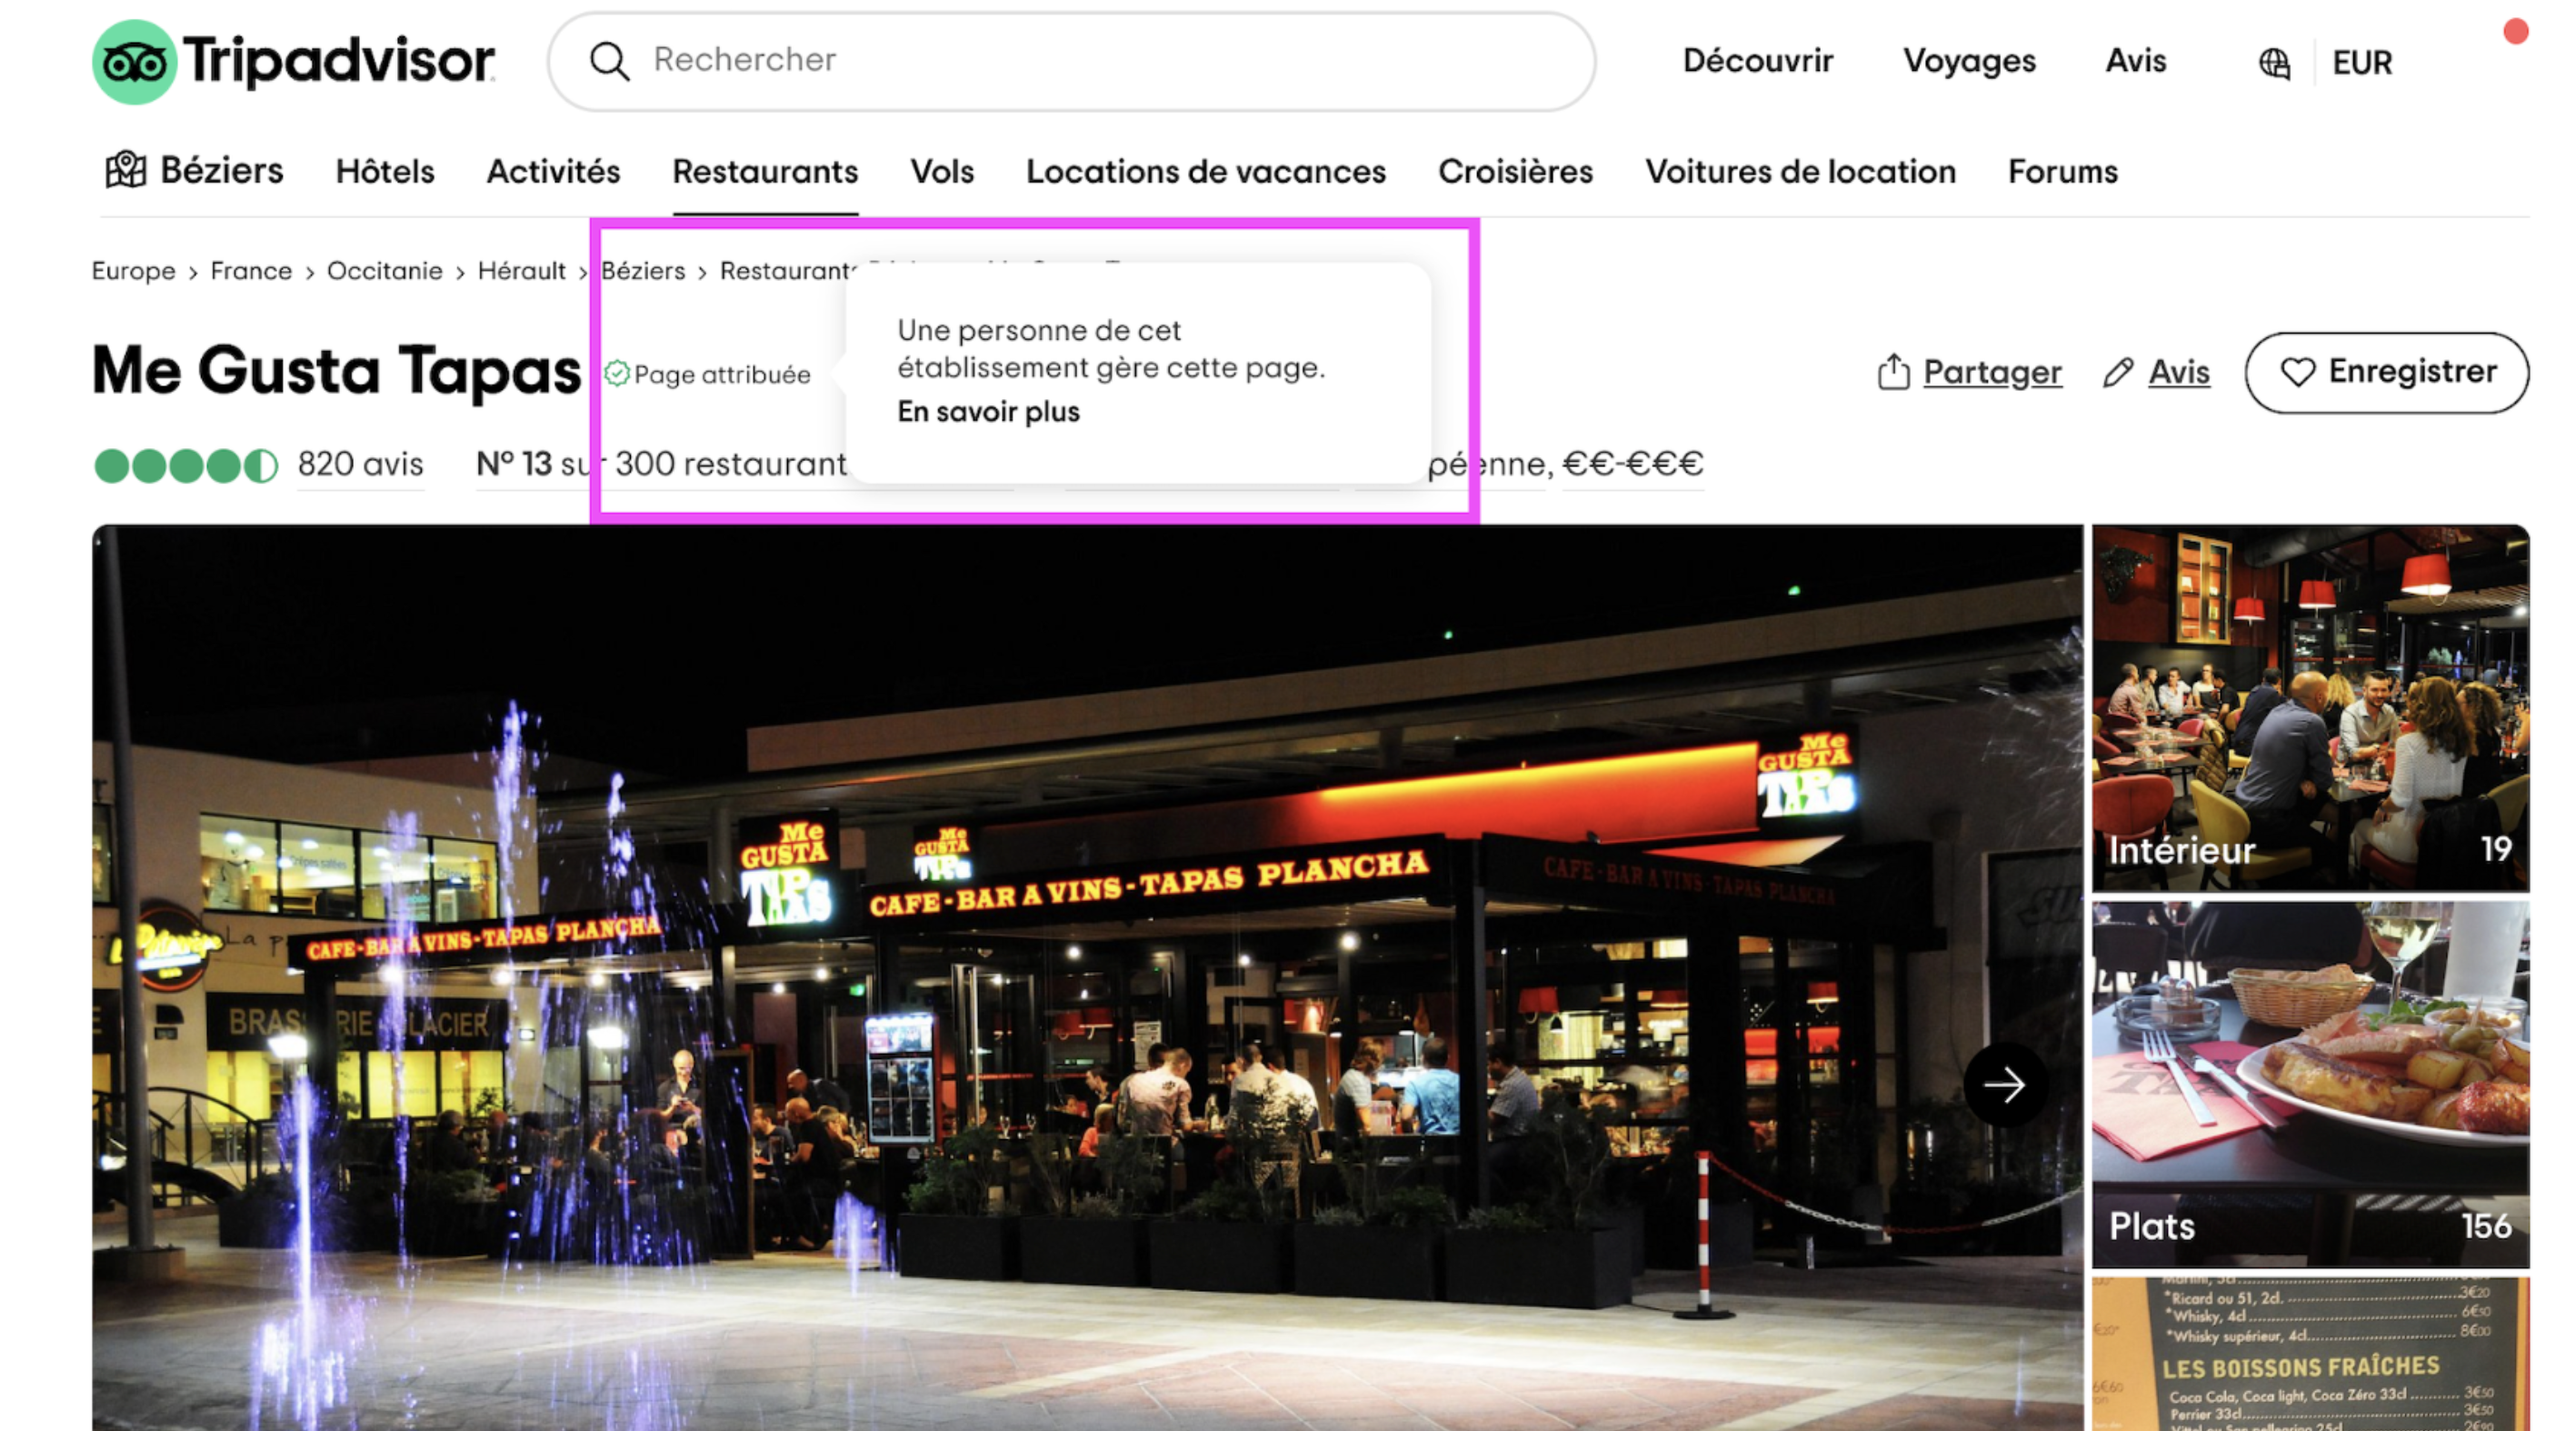
Task: Click the Béziers map icon
Action: 126,170
